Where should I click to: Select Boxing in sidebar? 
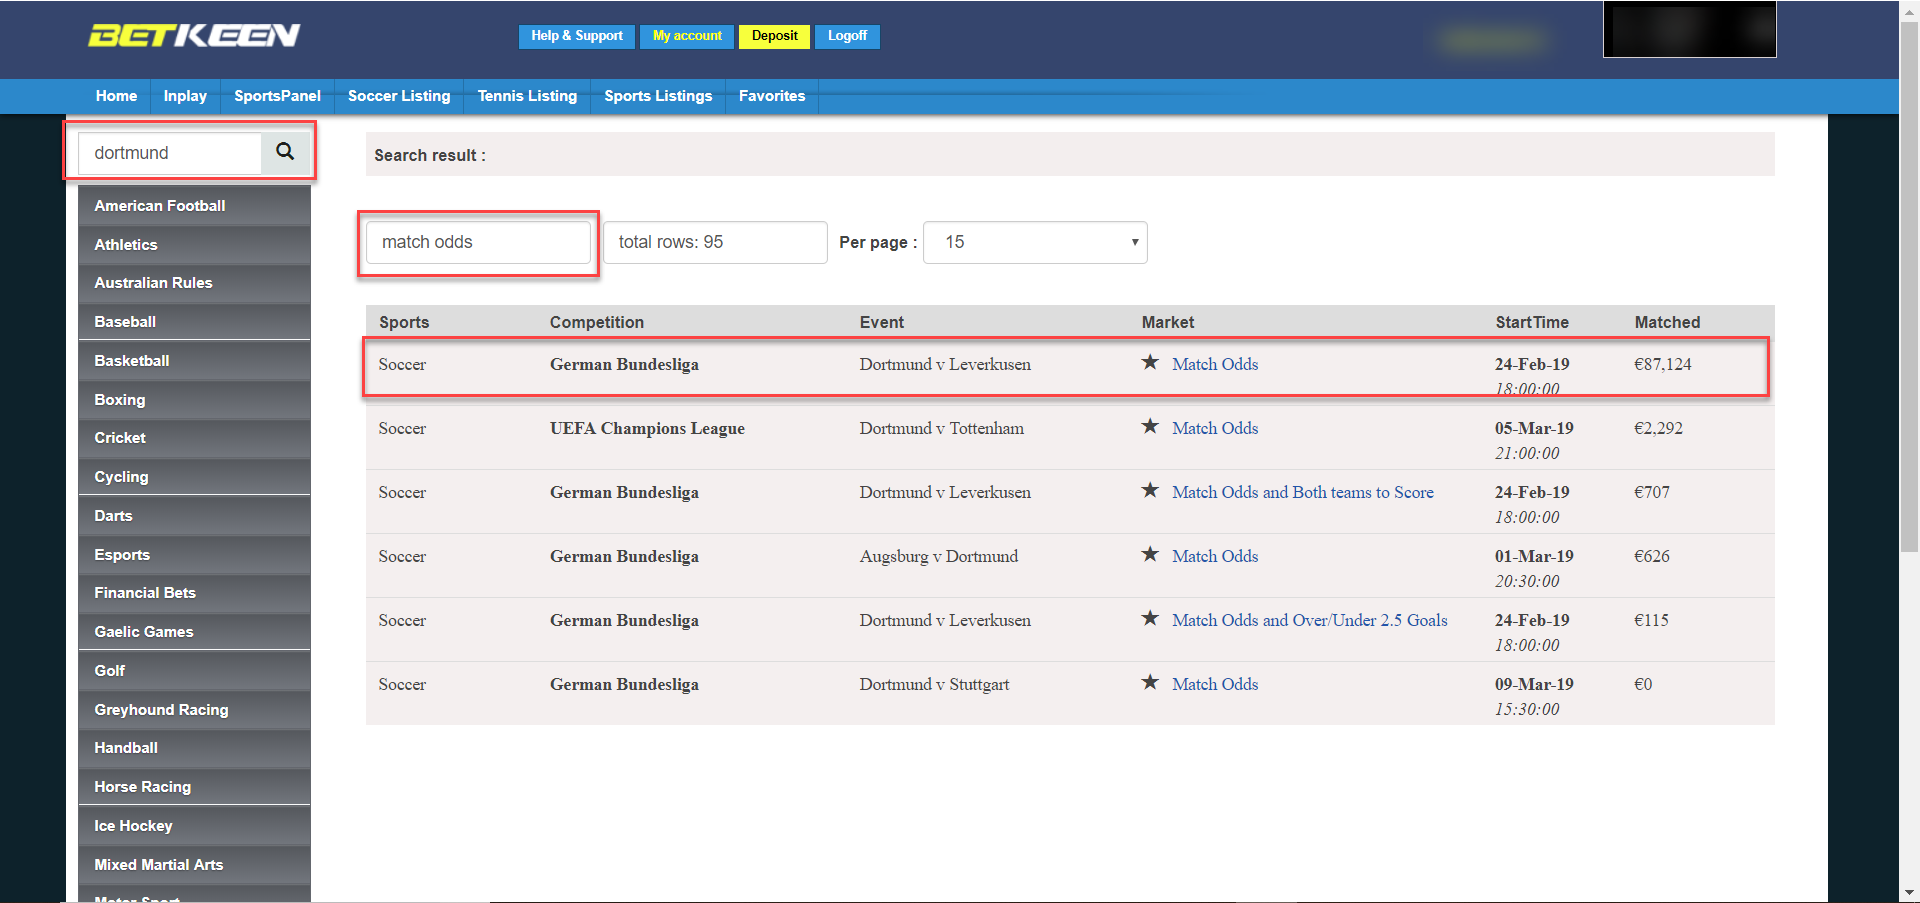[x=194, y=400]
